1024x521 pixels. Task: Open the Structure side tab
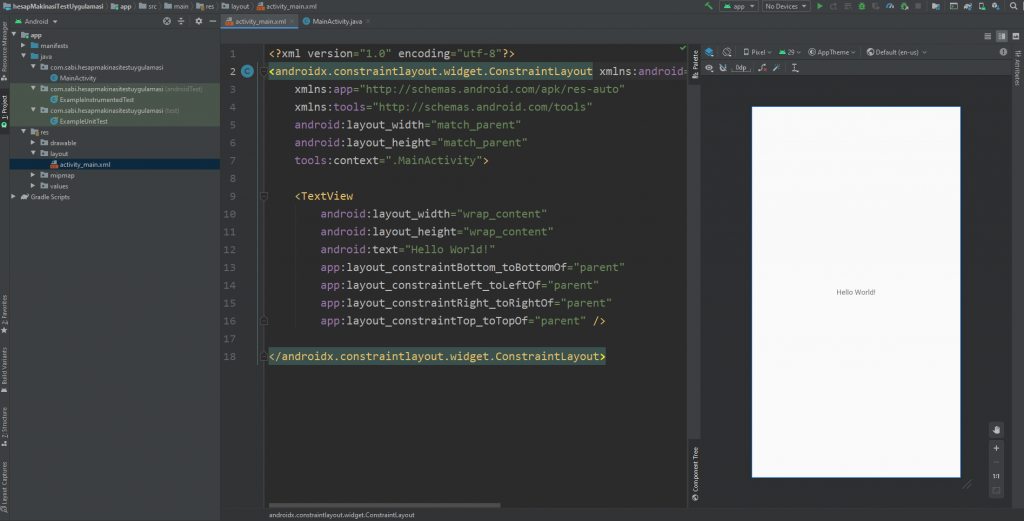coord(5,426)
